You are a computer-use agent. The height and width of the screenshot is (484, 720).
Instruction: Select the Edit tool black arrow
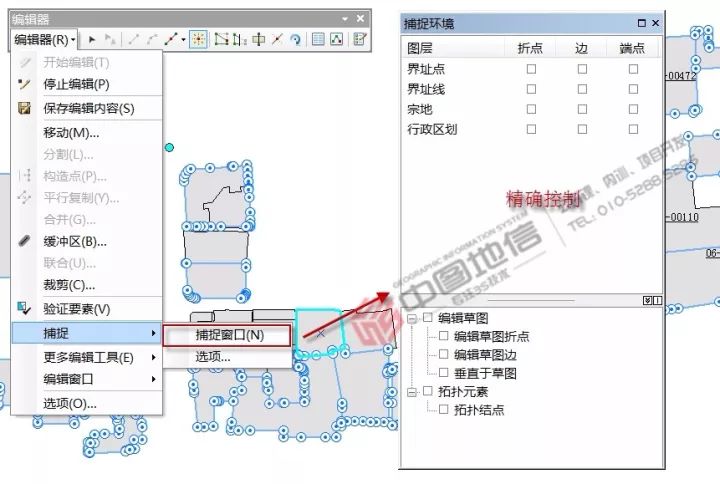(92, 40)
